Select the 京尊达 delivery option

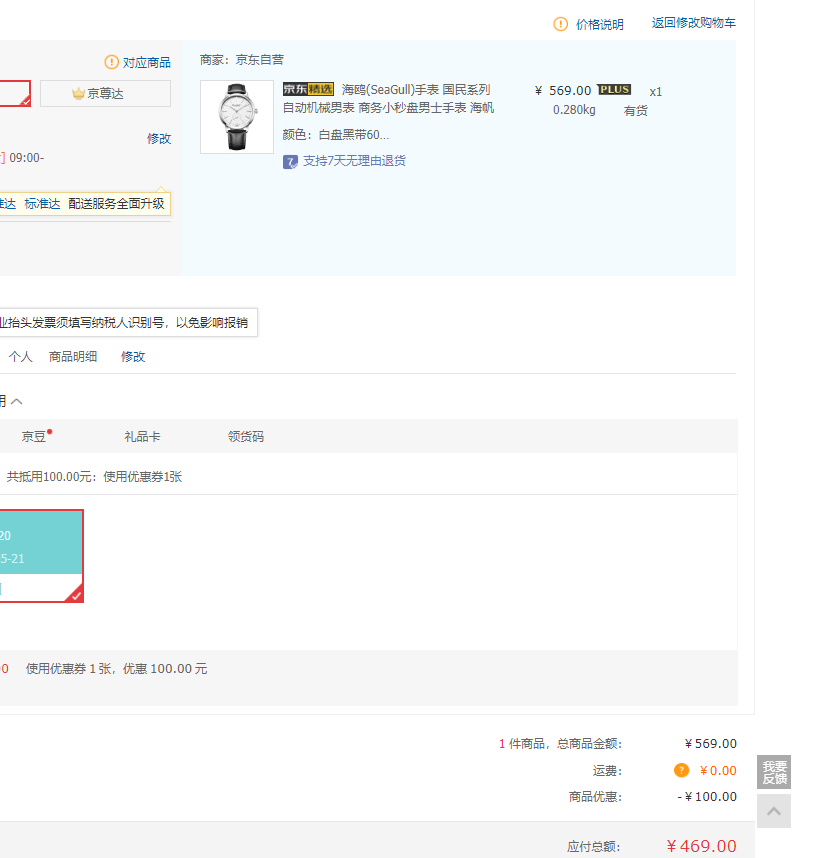[x=105, y=94]
